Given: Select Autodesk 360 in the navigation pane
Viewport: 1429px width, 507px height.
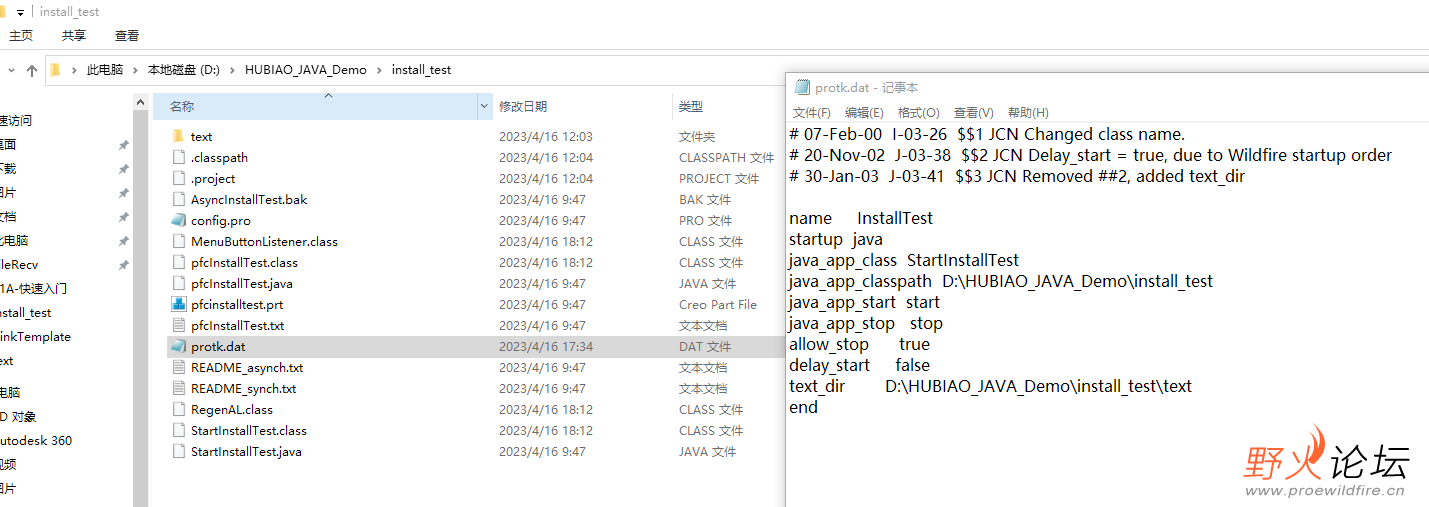Looking at the screenshot, I should (x=35, y=440).
